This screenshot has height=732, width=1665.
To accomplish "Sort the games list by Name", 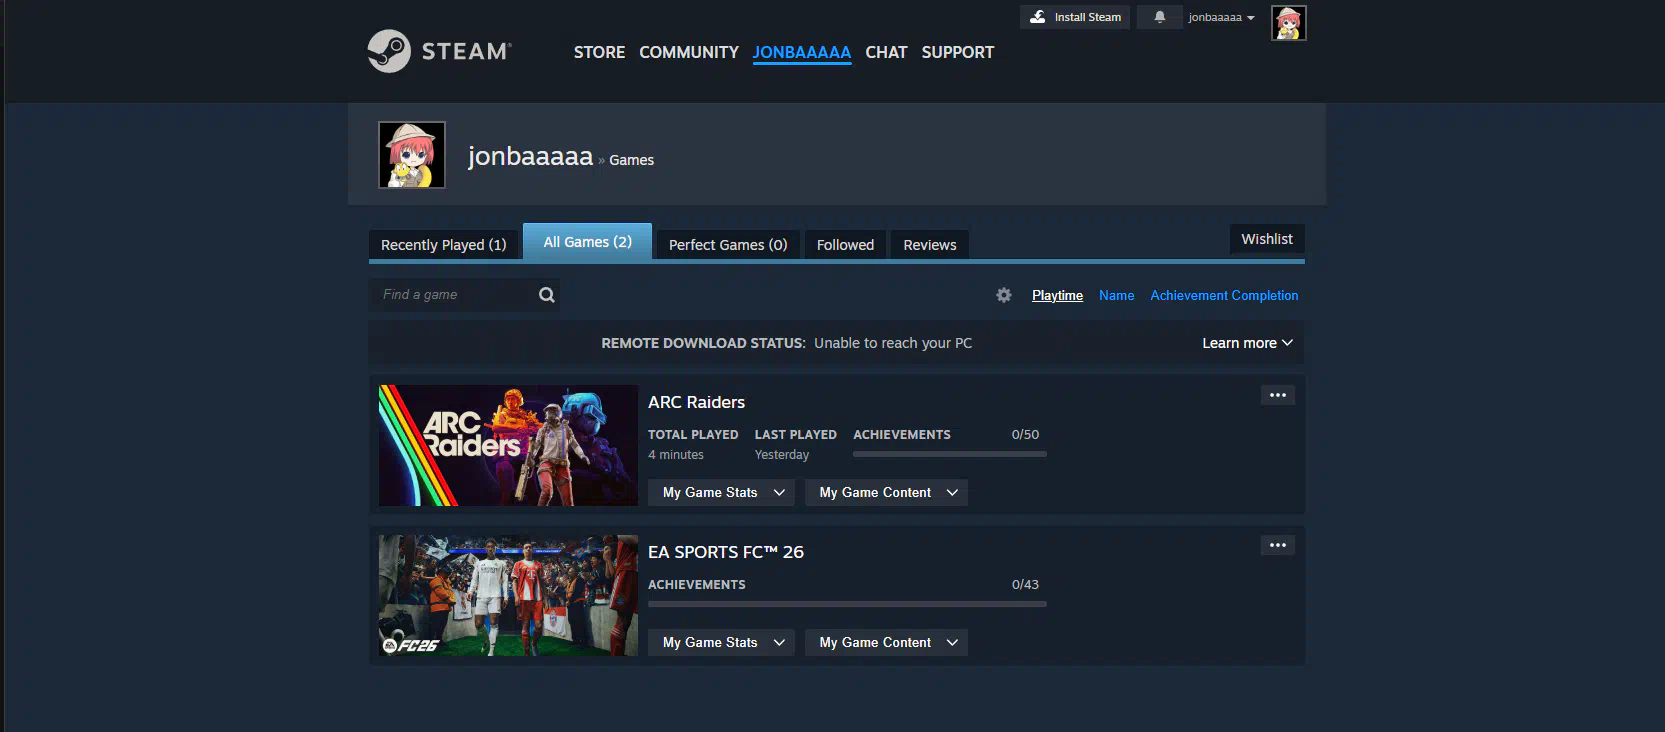I will (x=1116, y=295).
